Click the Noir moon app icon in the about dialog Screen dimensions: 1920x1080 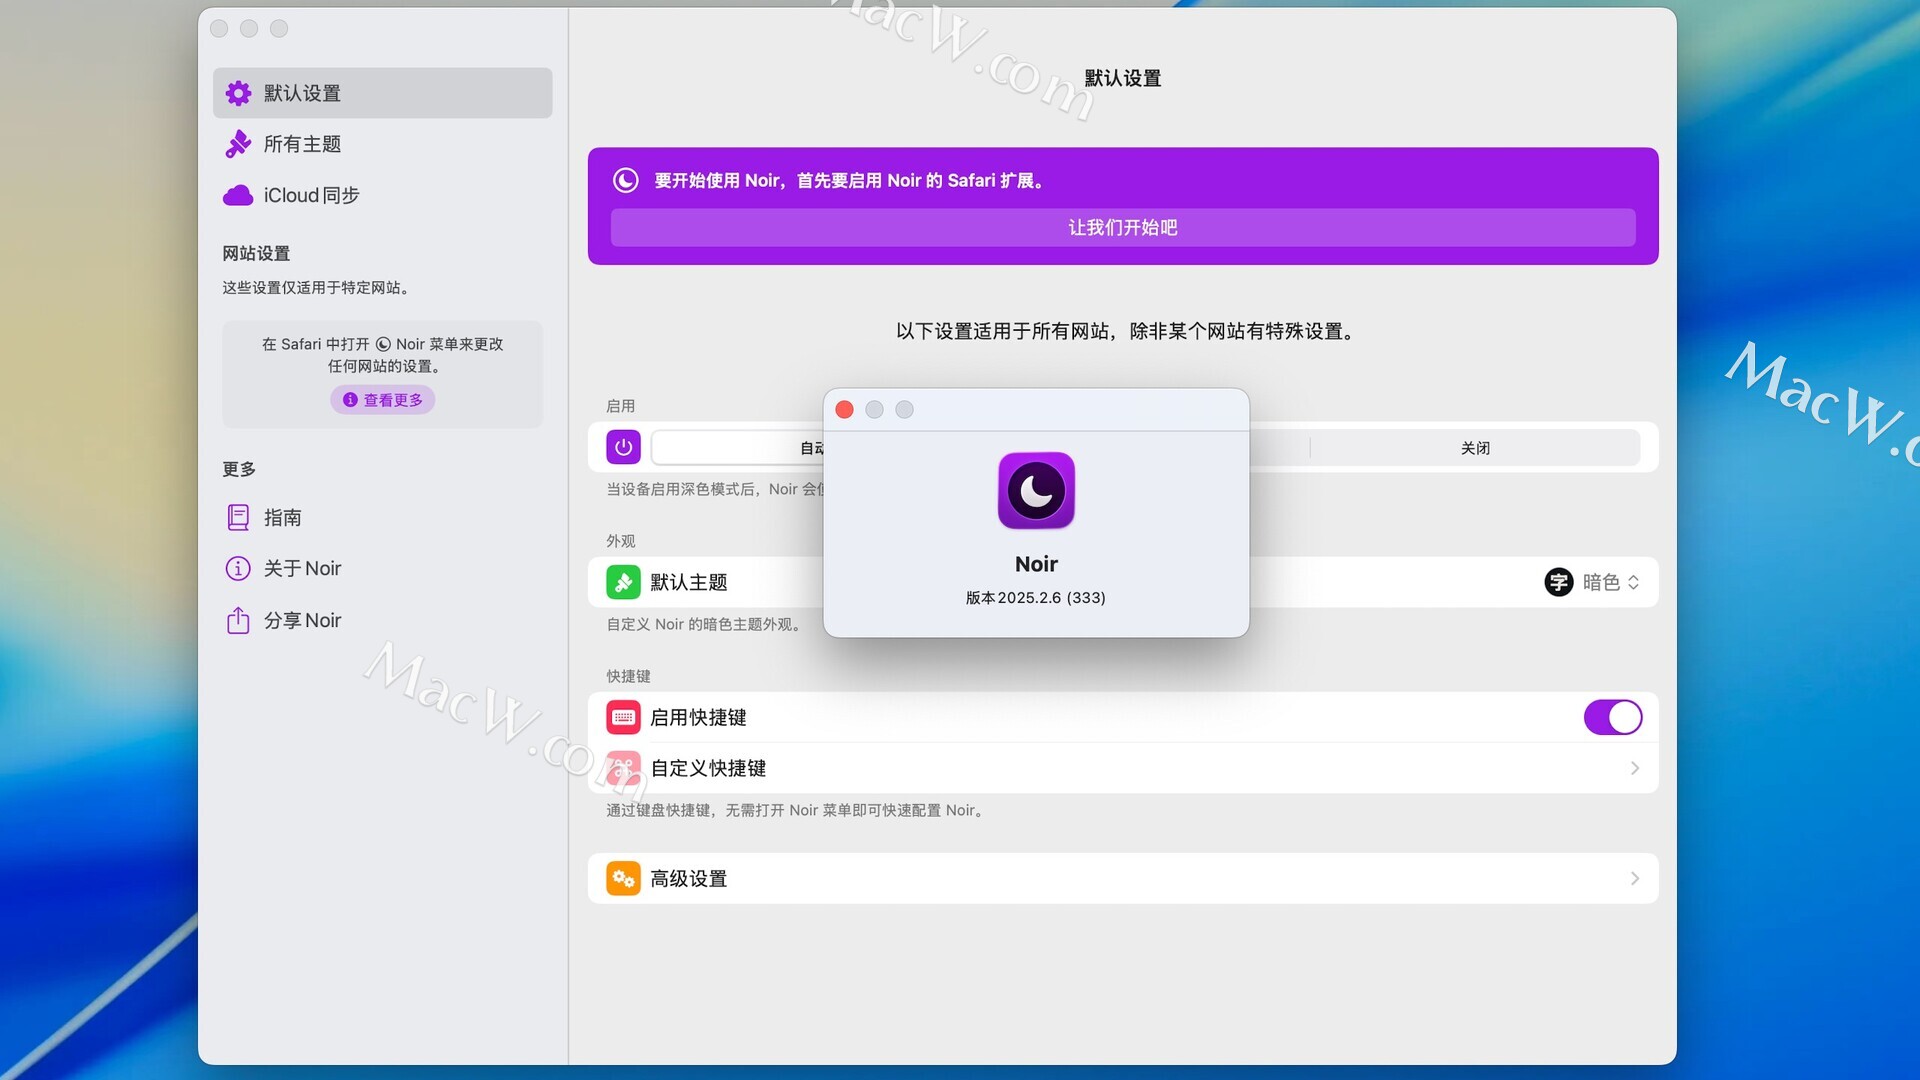pyautogui.click(x=1036, y=490)
